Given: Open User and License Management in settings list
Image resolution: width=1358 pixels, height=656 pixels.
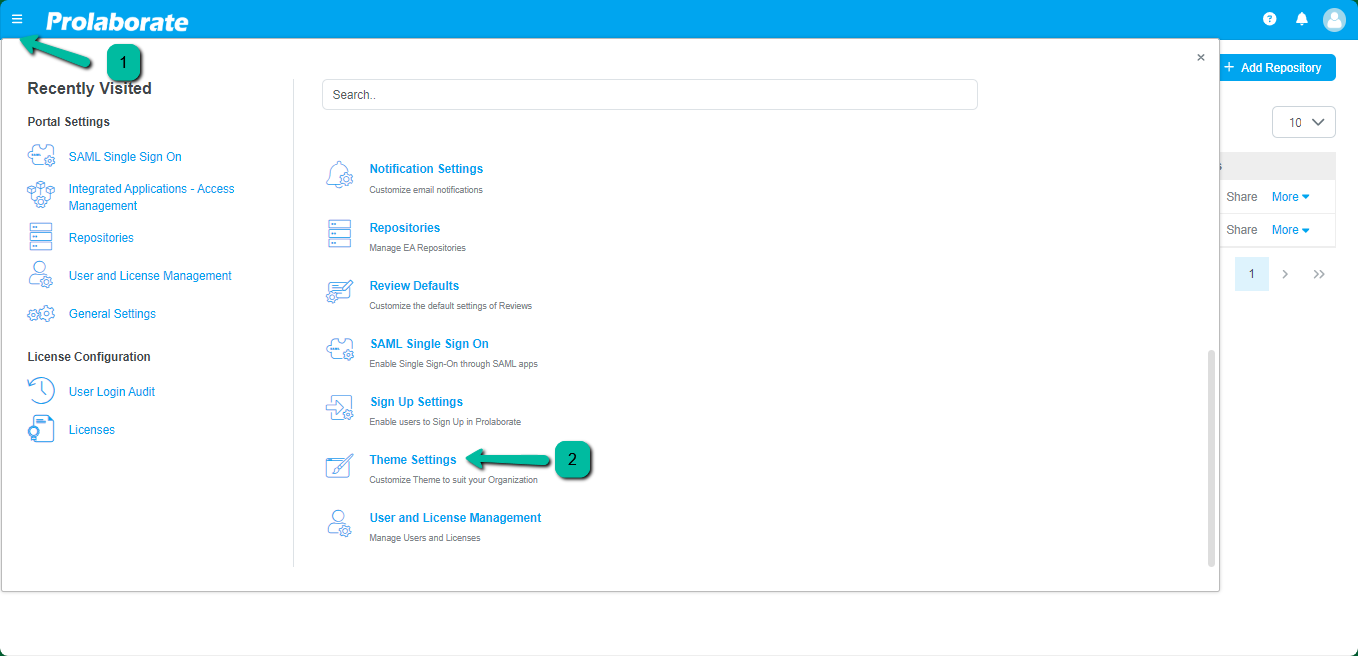Looking at the screenshot, I should coord(455,518).
